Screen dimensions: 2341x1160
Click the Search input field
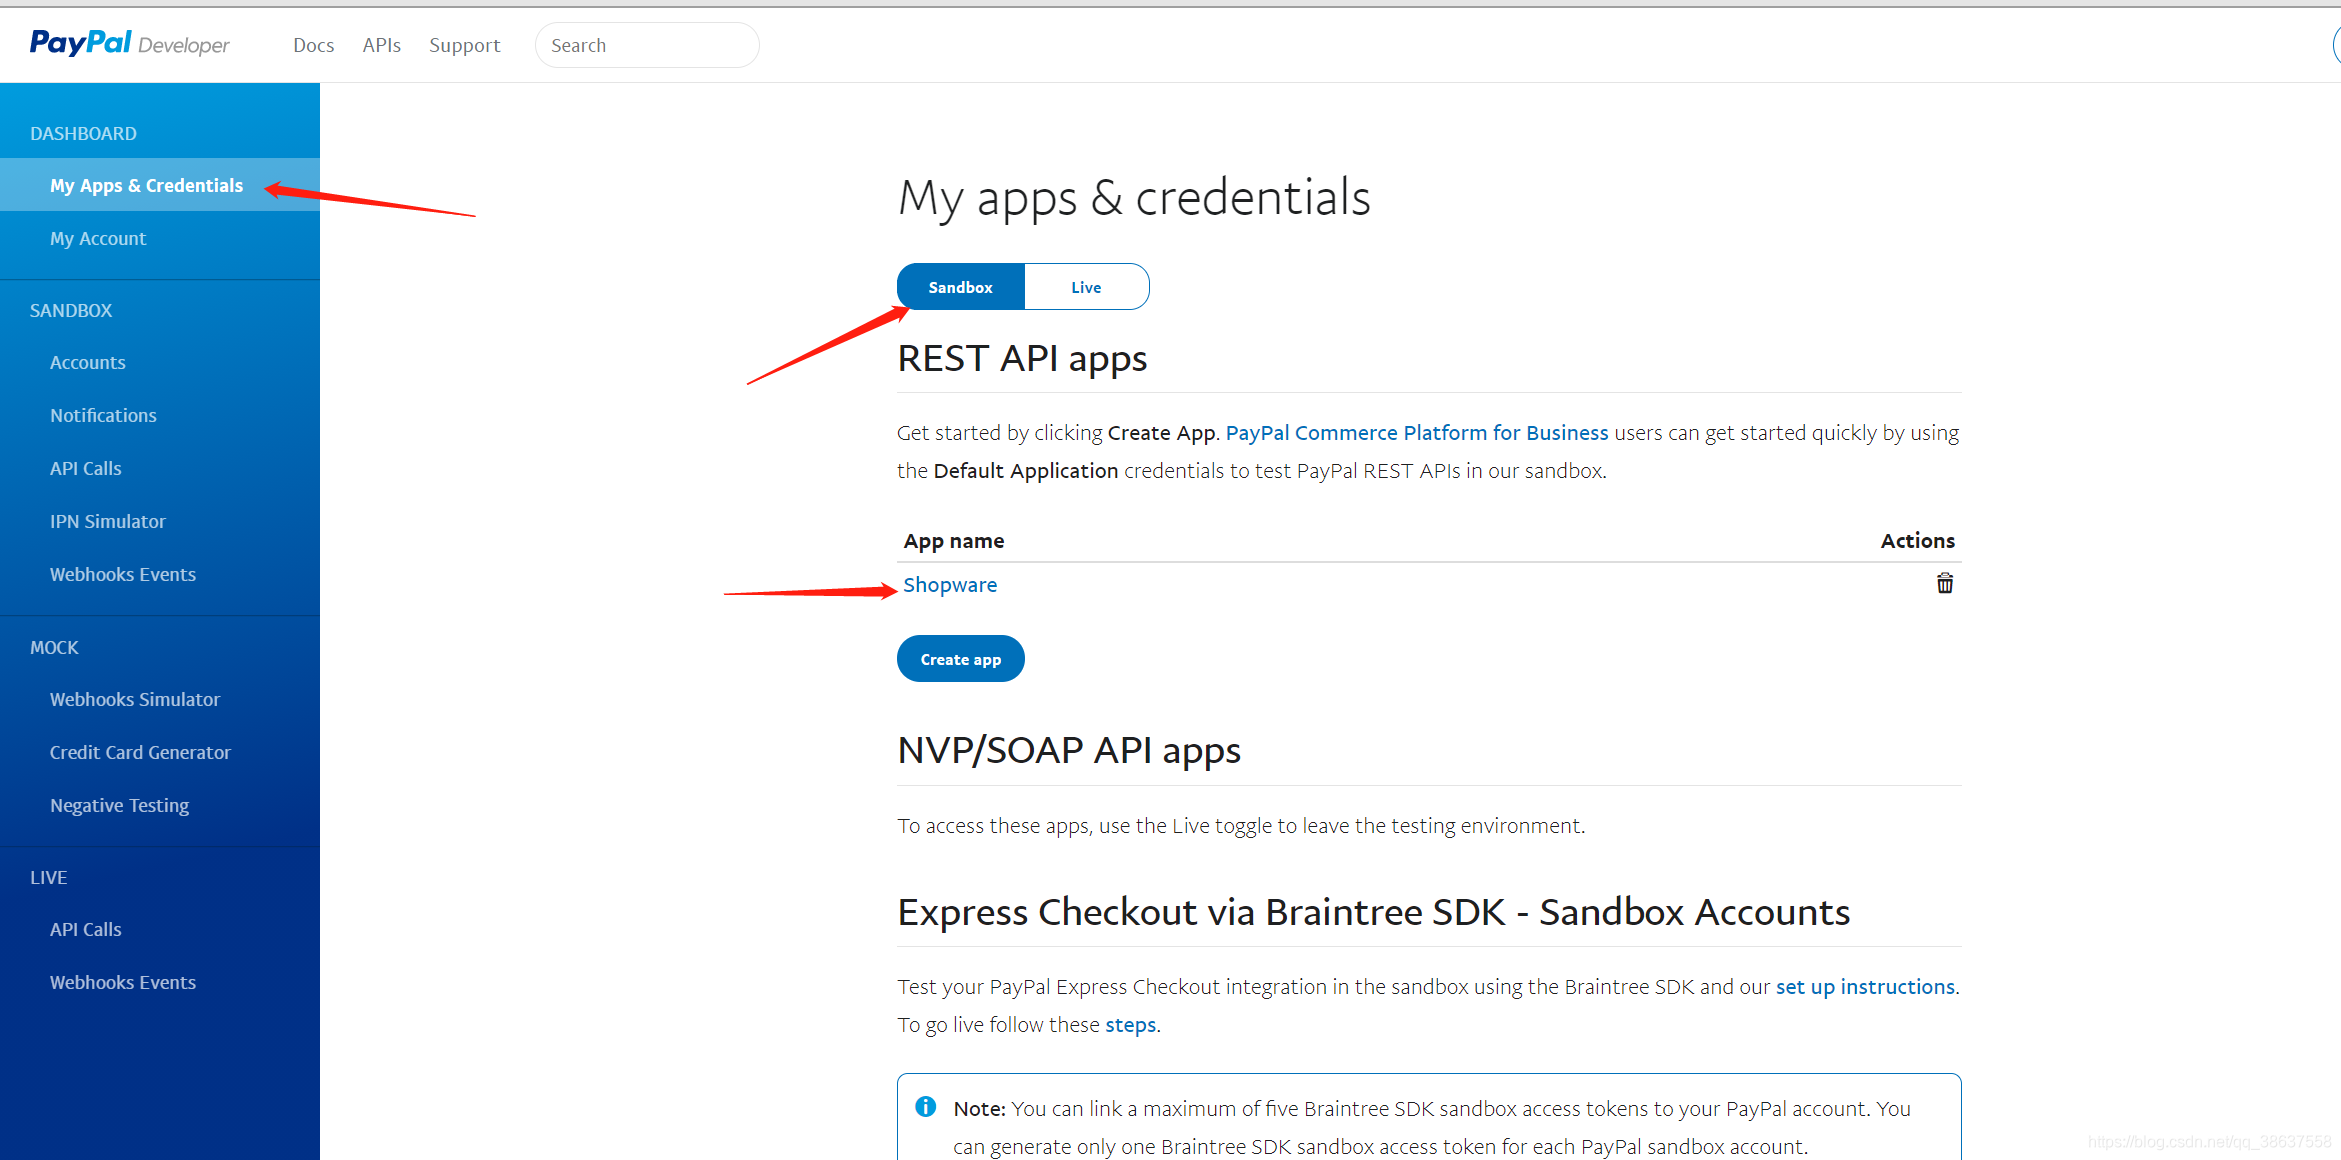pos(646,45)
